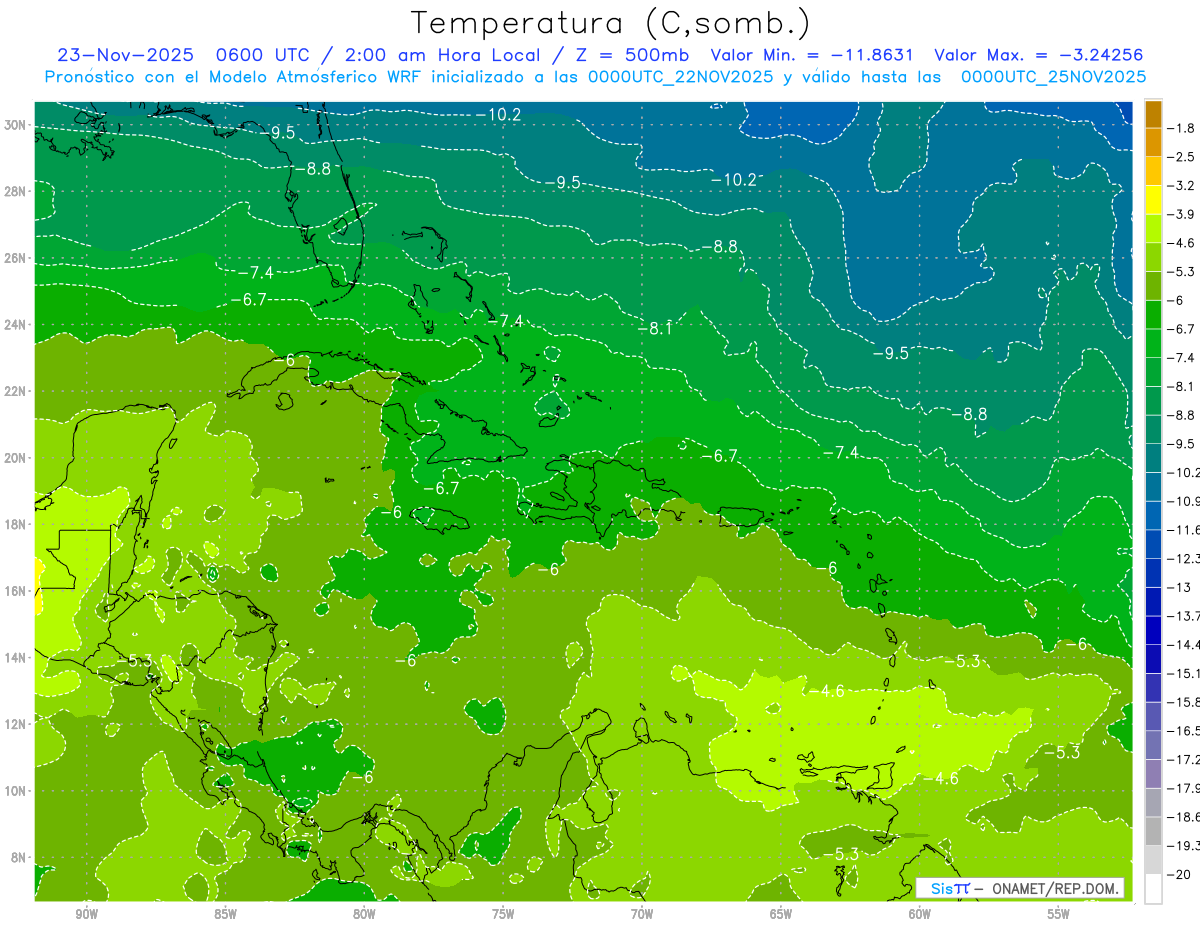Click the '16N' latitude axis label
The width and height of the screenshot is (1200, 927).
(x=16, y=591)
